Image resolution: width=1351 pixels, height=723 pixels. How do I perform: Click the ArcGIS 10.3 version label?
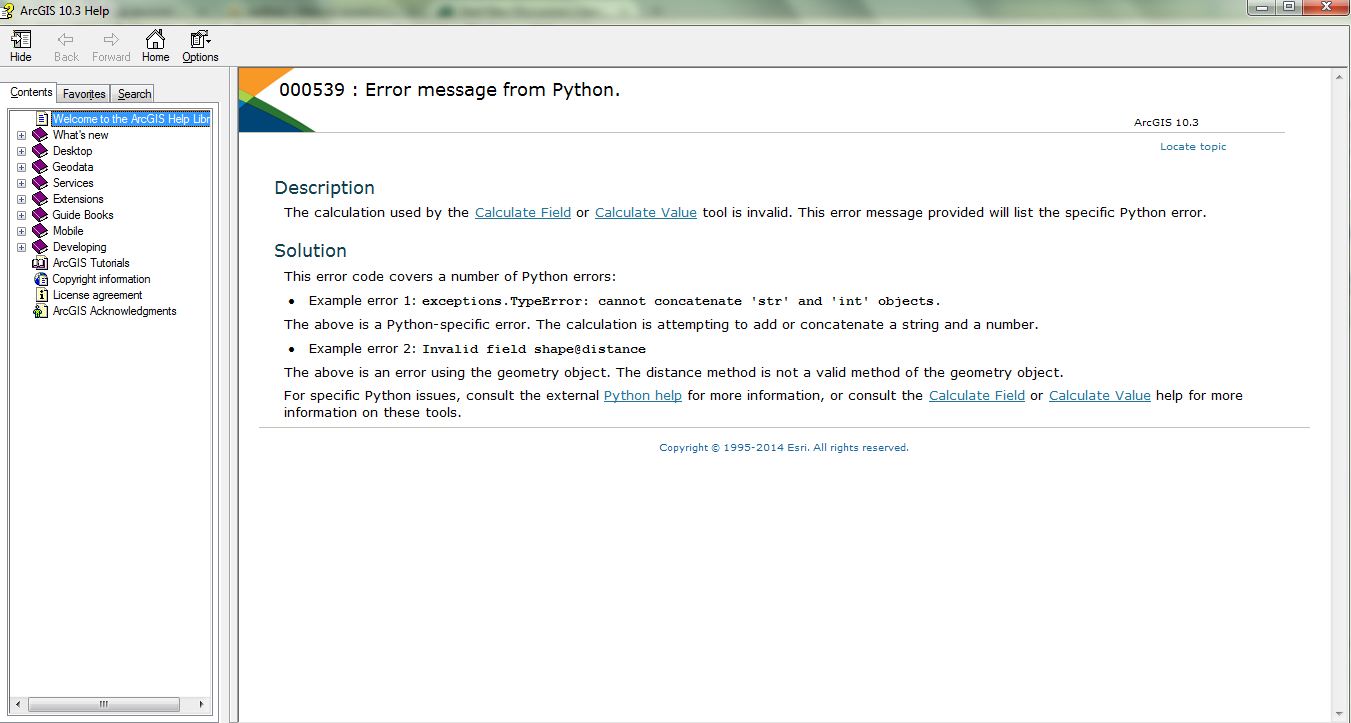(1166, 123)
